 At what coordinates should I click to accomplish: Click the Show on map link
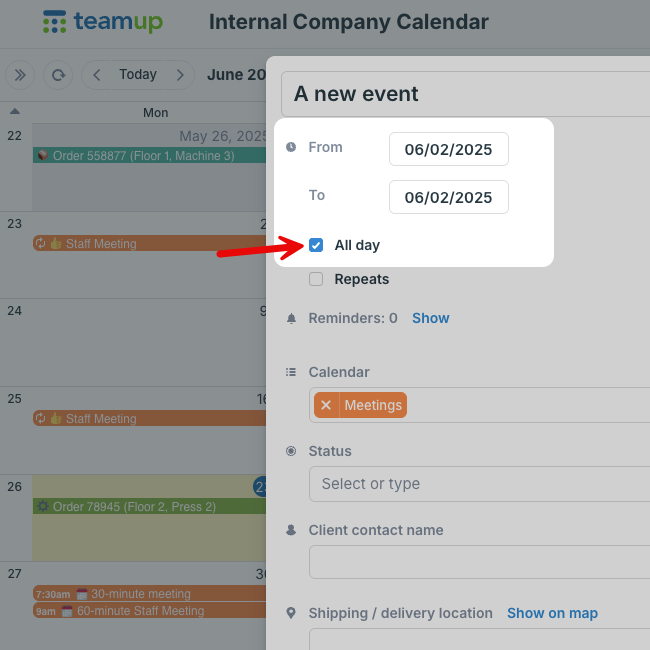pyautogui.click(x=552, y=613)
